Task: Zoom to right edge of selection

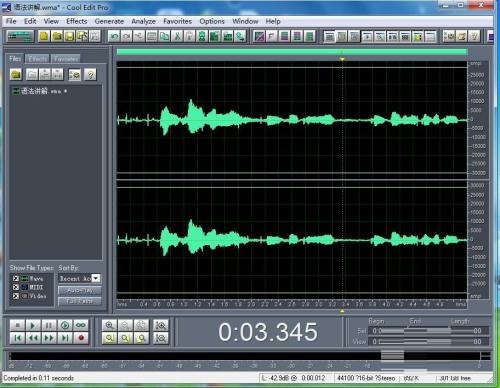Action: pyautogui.click(x=141, y=338)
